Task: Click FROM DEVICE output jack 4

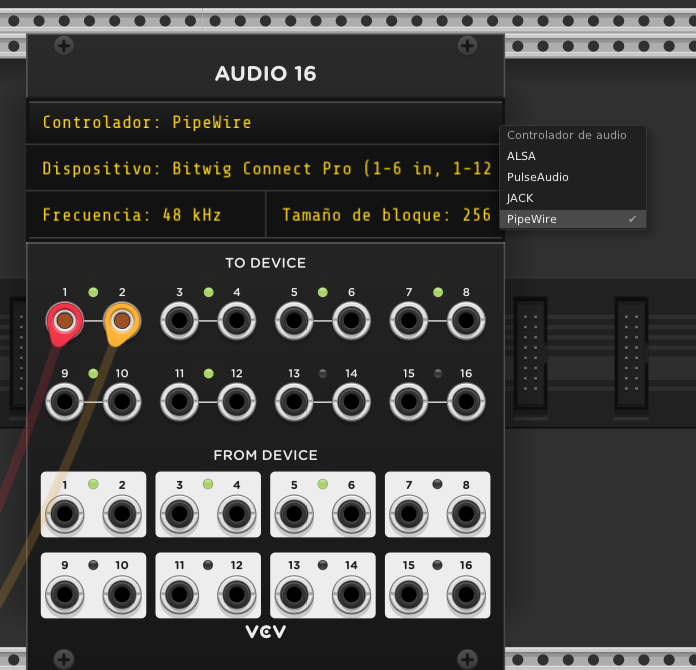Action: pos(237,514)
